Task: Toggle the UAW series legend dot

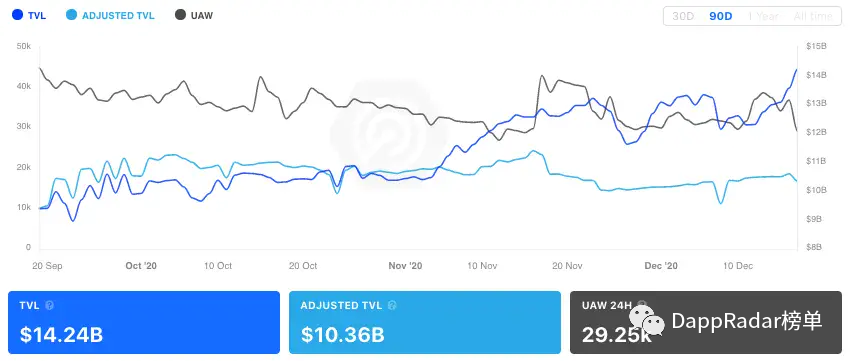Action: point(181,15)
